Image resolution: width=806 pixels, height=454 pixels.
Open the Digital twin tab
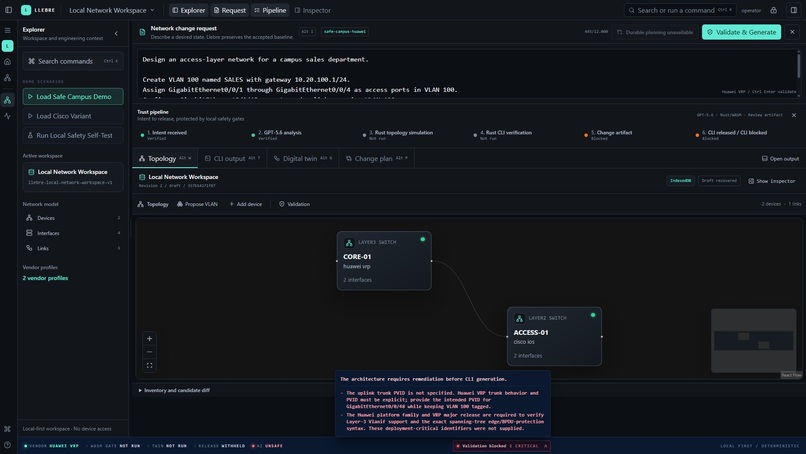point(303,158)
